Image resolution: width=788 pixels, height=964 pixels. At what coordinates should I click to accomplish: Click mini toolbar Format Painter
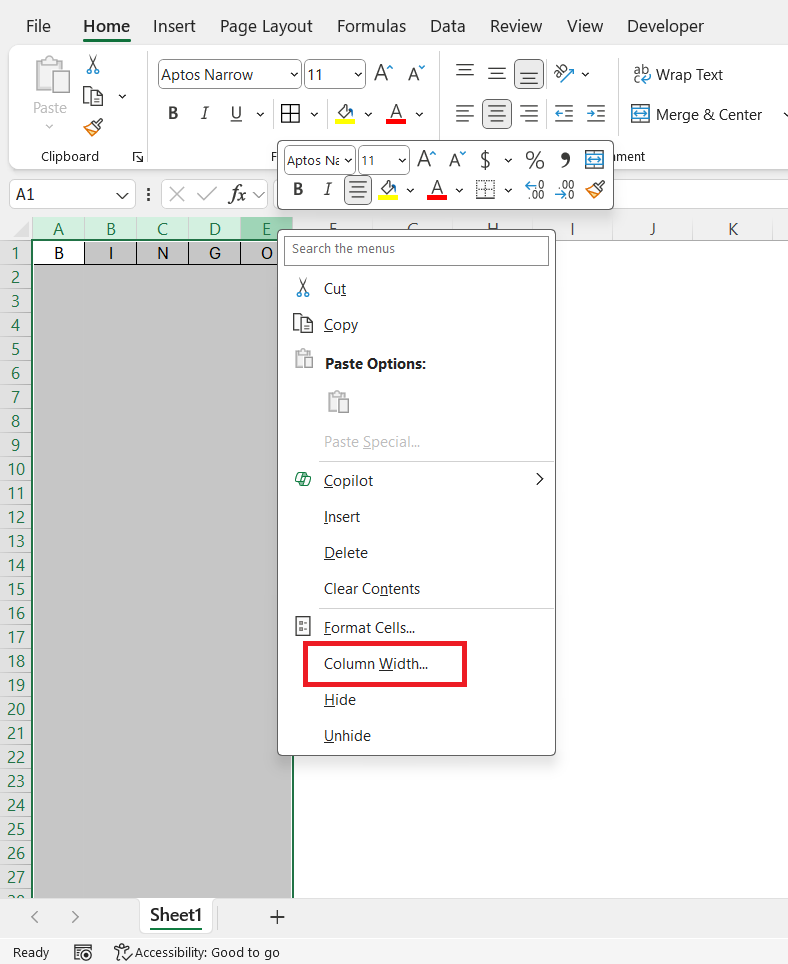point(594,189)
